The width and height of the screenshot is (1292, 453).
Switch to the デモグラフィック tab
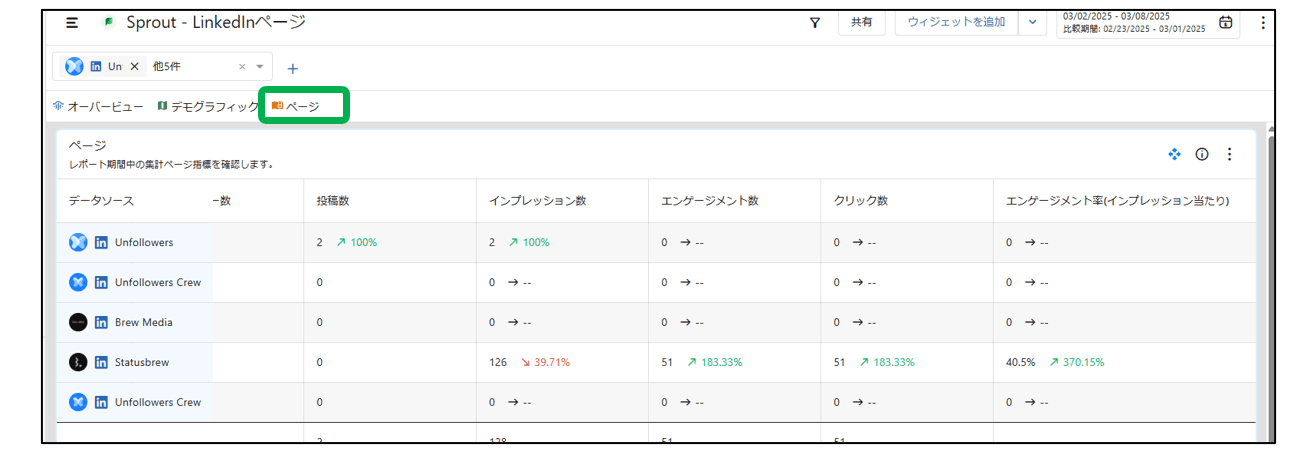tap(208, 106)
